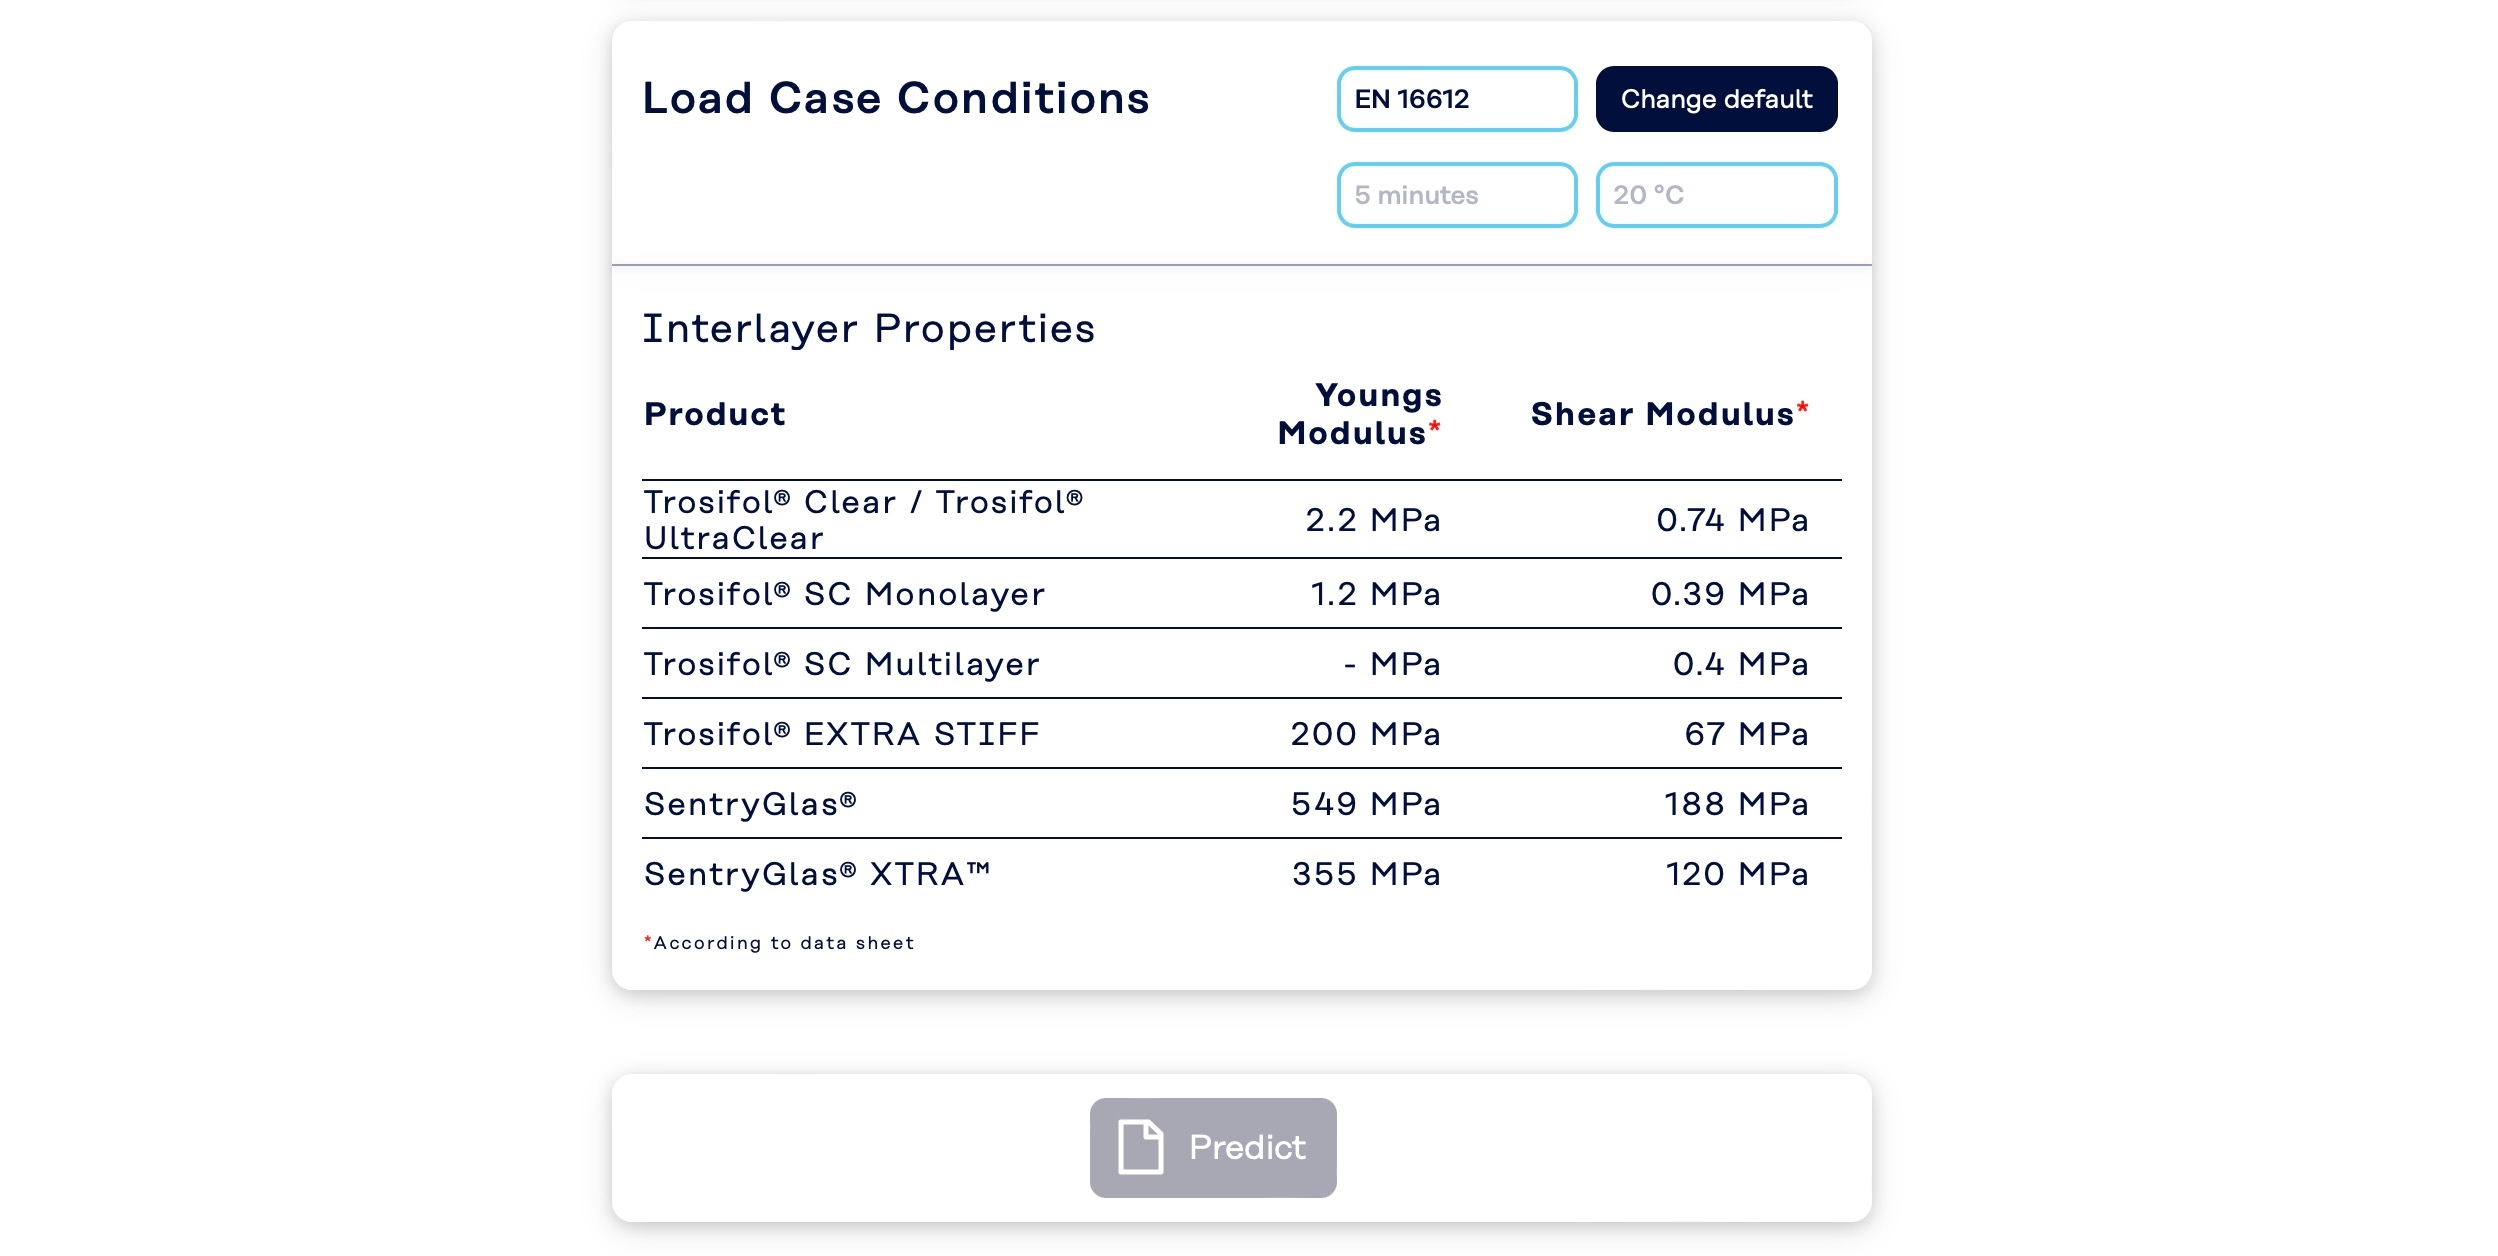Click the Youngs Modulus column header
Image resolution: width=2498 pixels, height=1256 pixels.
[x=1359, y=414]
